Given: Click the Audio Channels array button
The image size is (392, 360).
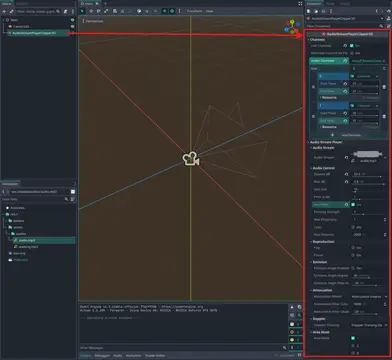Looking at the screenshot, I should 368,61.
